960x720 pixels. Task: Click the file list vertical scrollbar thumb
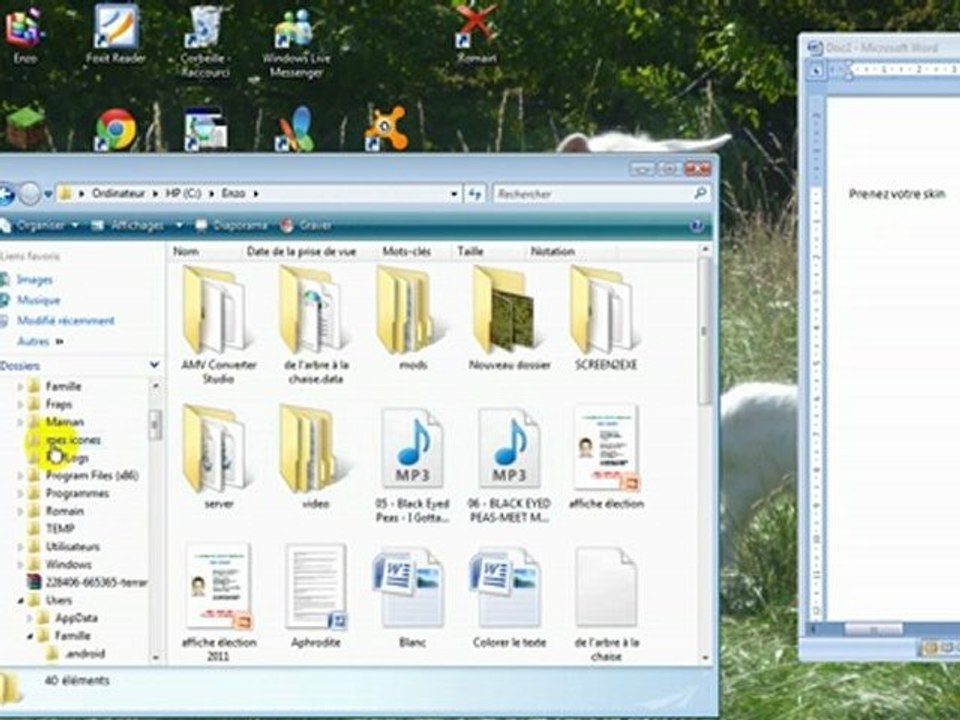(704, 331)
